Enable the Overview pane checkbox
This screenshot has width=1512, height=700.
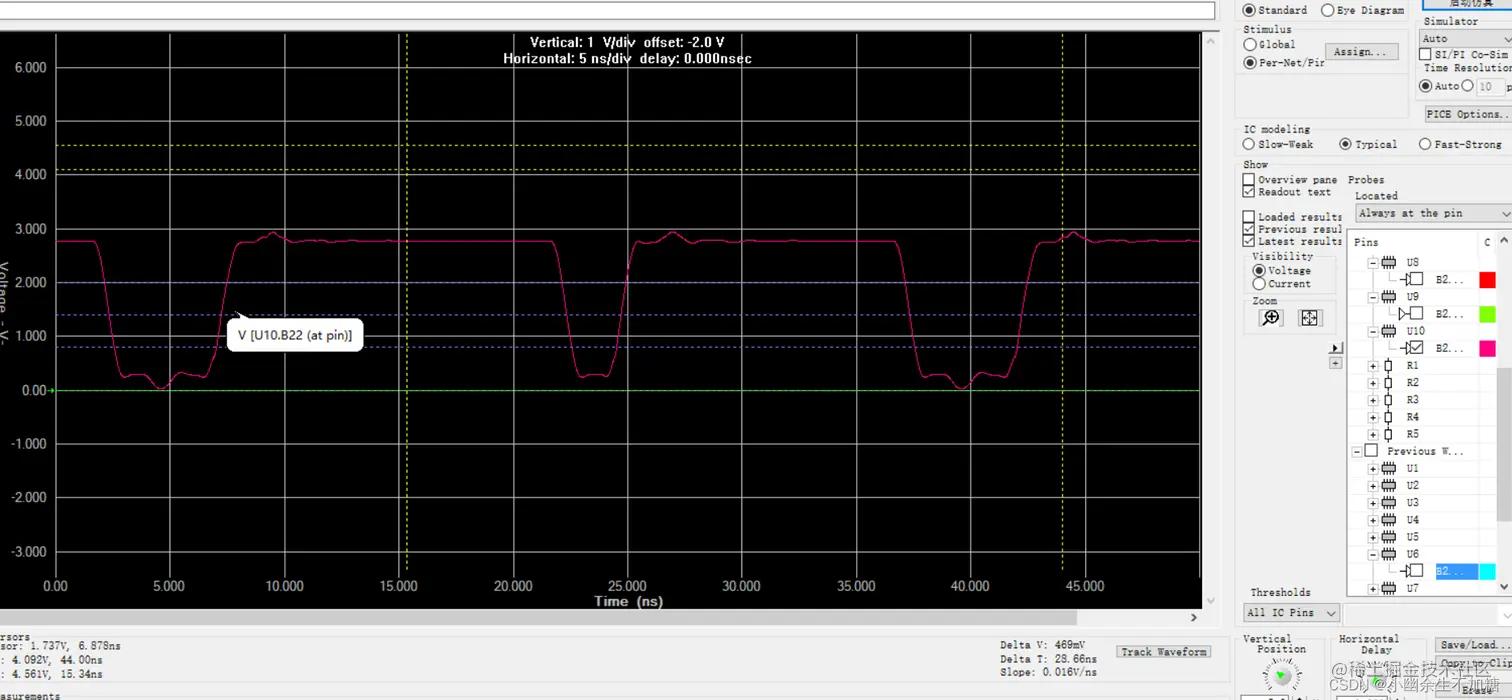tap(1248, 180)
